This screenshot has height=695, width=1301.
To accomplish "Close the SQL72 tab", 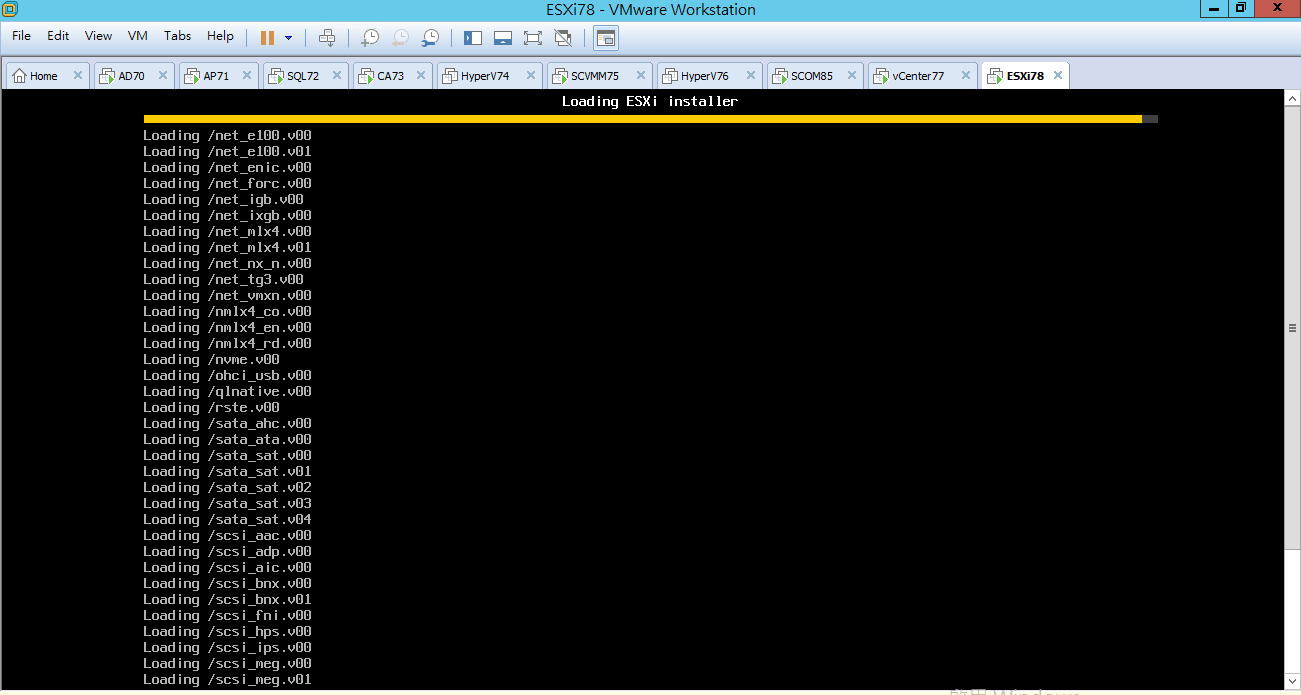I will point(336,75).
